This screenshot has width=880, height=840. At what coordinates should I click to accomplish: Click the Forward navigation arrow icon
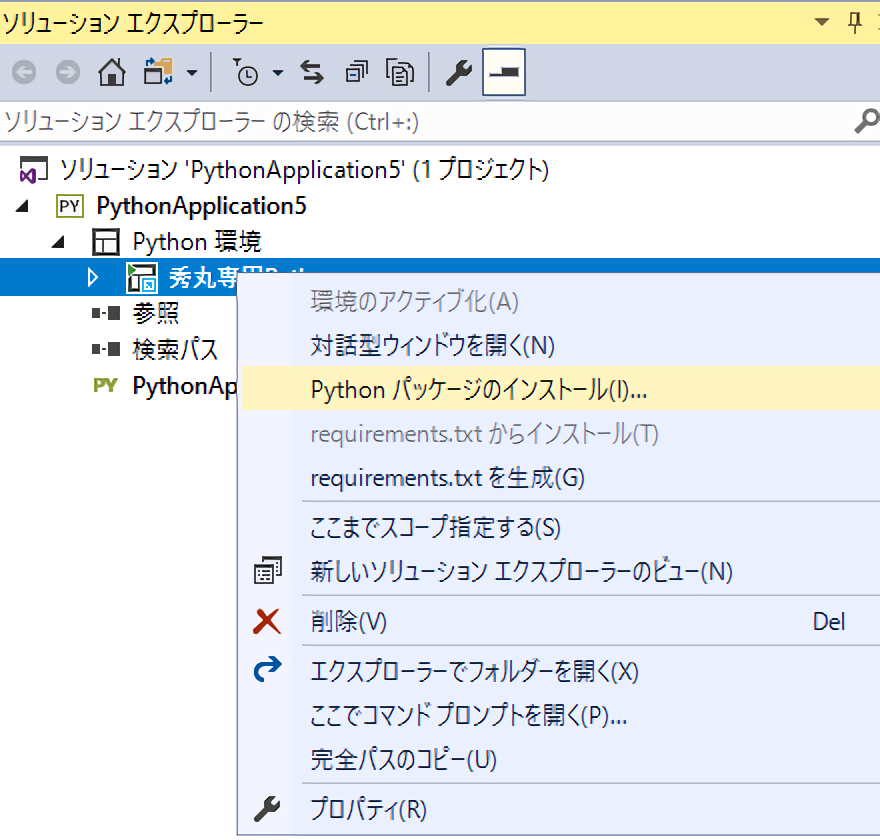coord(67,73)
